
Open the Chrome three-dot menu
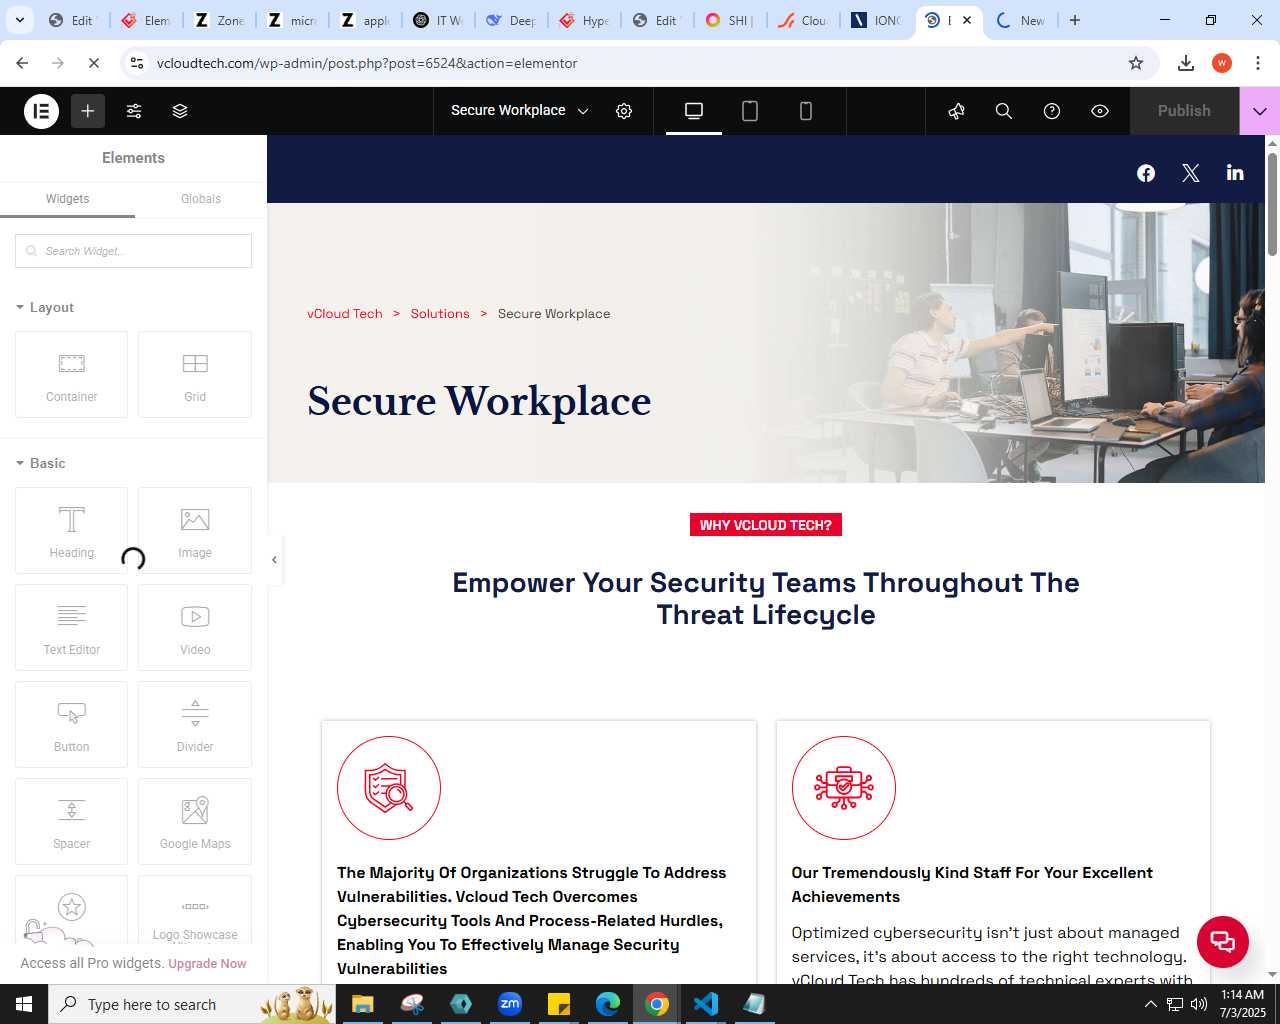click(1258, 63)
